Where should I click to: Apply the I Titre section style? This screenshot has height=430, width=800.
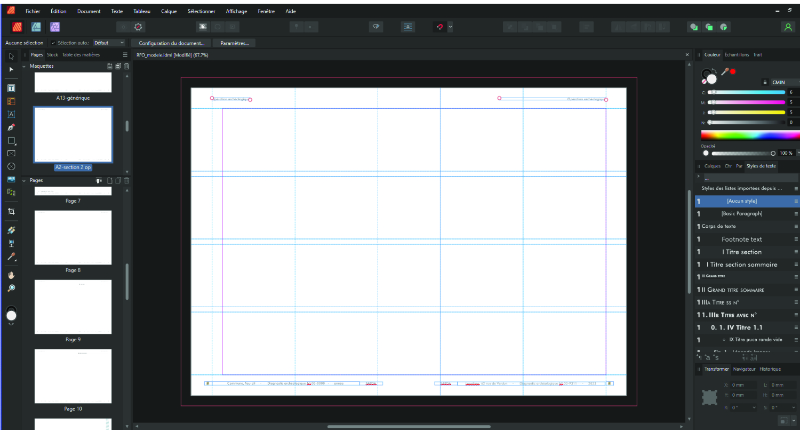click(x=747, y=252)
